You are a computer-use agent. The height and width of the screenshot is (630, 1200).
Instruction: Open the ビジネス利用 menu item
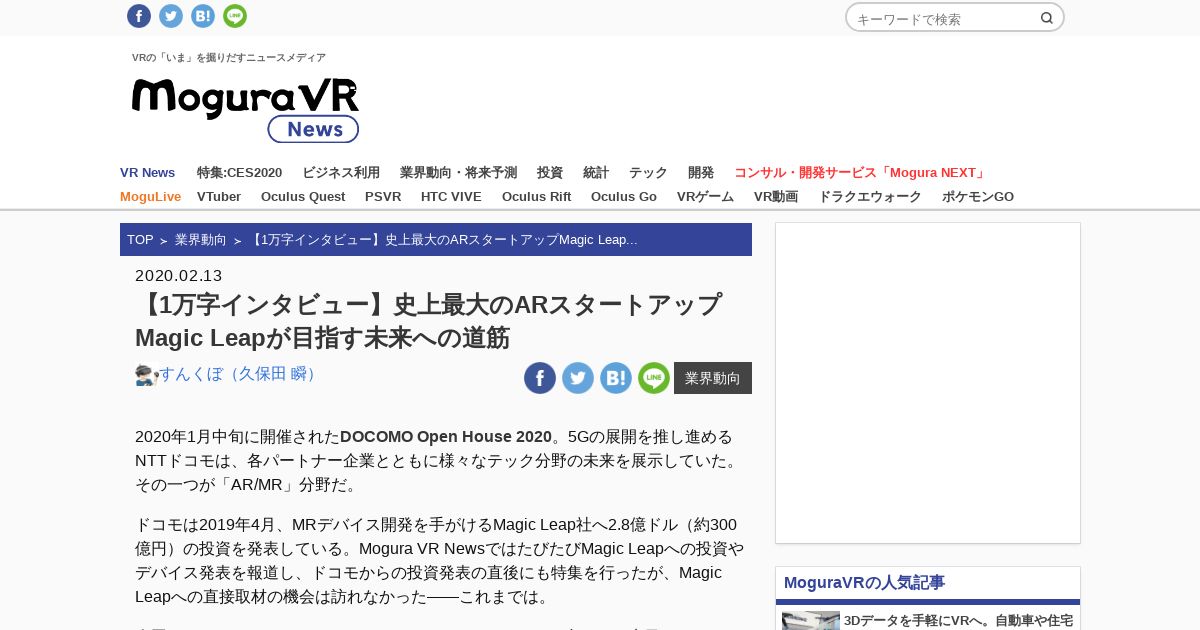point(341,173)
